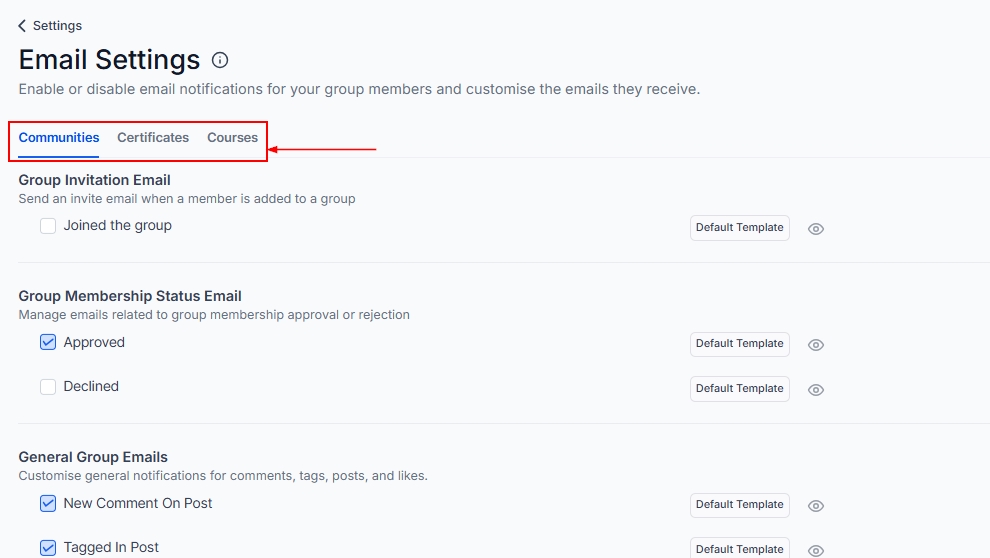Select the Communities tab
This screenshot has width=990, height=558.
click(x=59, y=138)
